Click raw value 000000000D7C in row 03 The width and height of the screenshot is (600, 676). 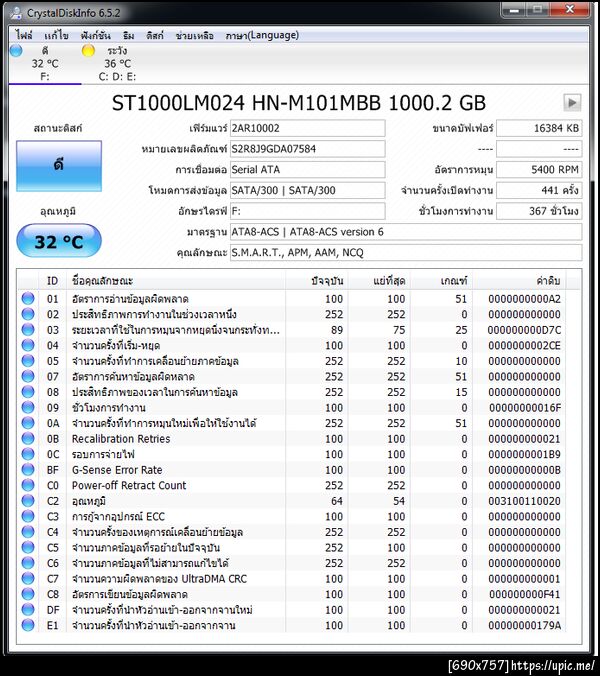524,330
